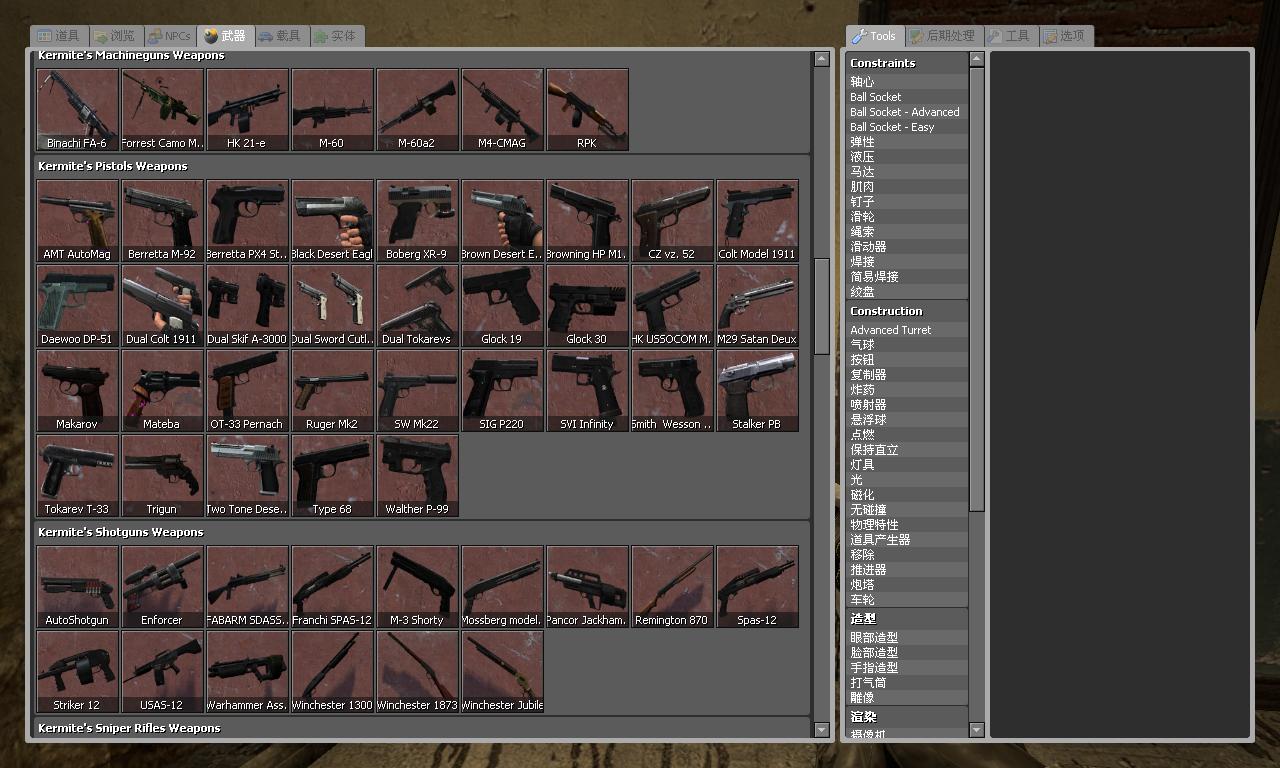
Task: Choose the AMT AutoMag pistol
Action: pyautogui.click(x=77, y=221)
